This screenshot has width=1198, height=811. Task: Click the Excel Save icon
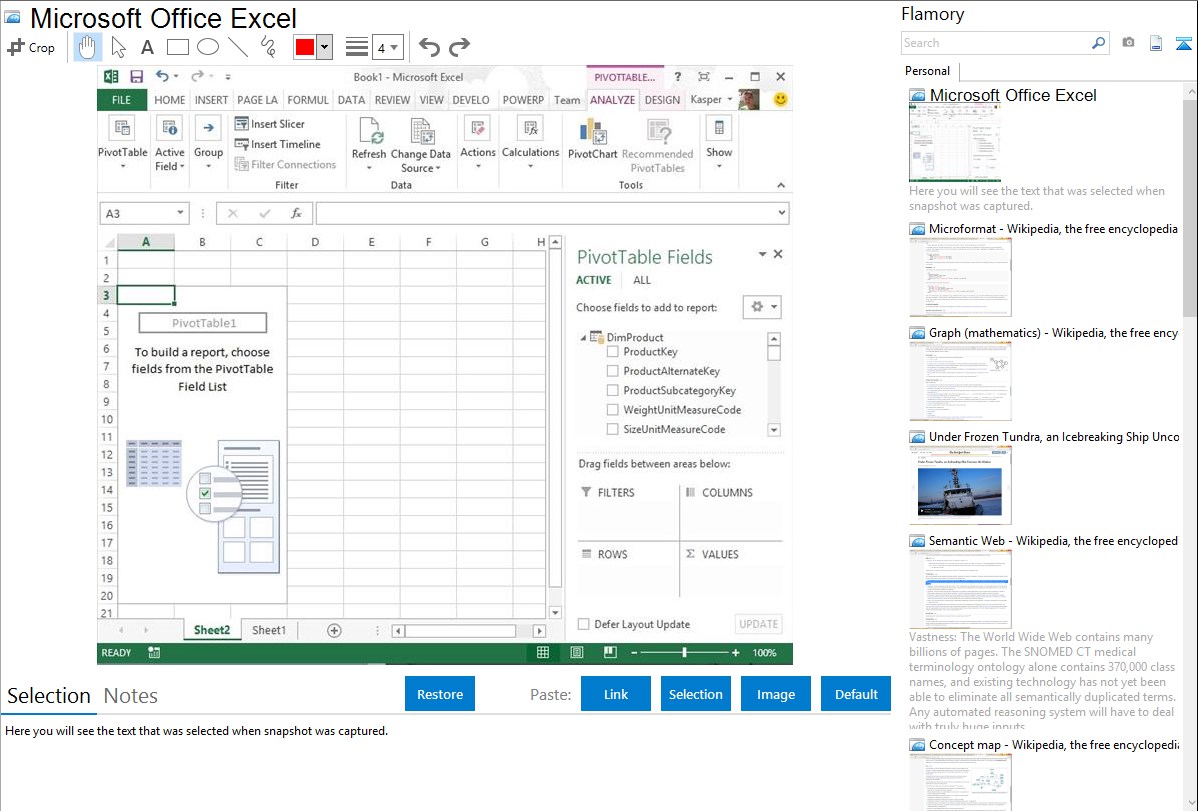pos(137,76)
